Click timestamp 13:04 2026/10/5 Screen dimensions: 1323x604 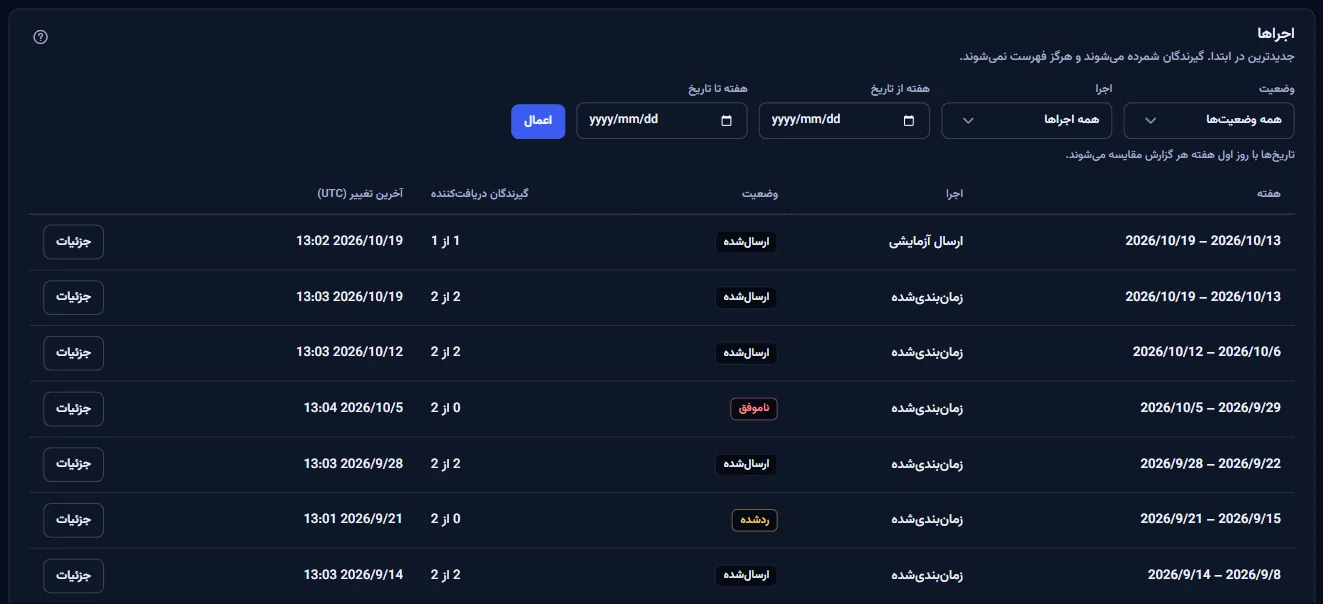tap(353, 408)
